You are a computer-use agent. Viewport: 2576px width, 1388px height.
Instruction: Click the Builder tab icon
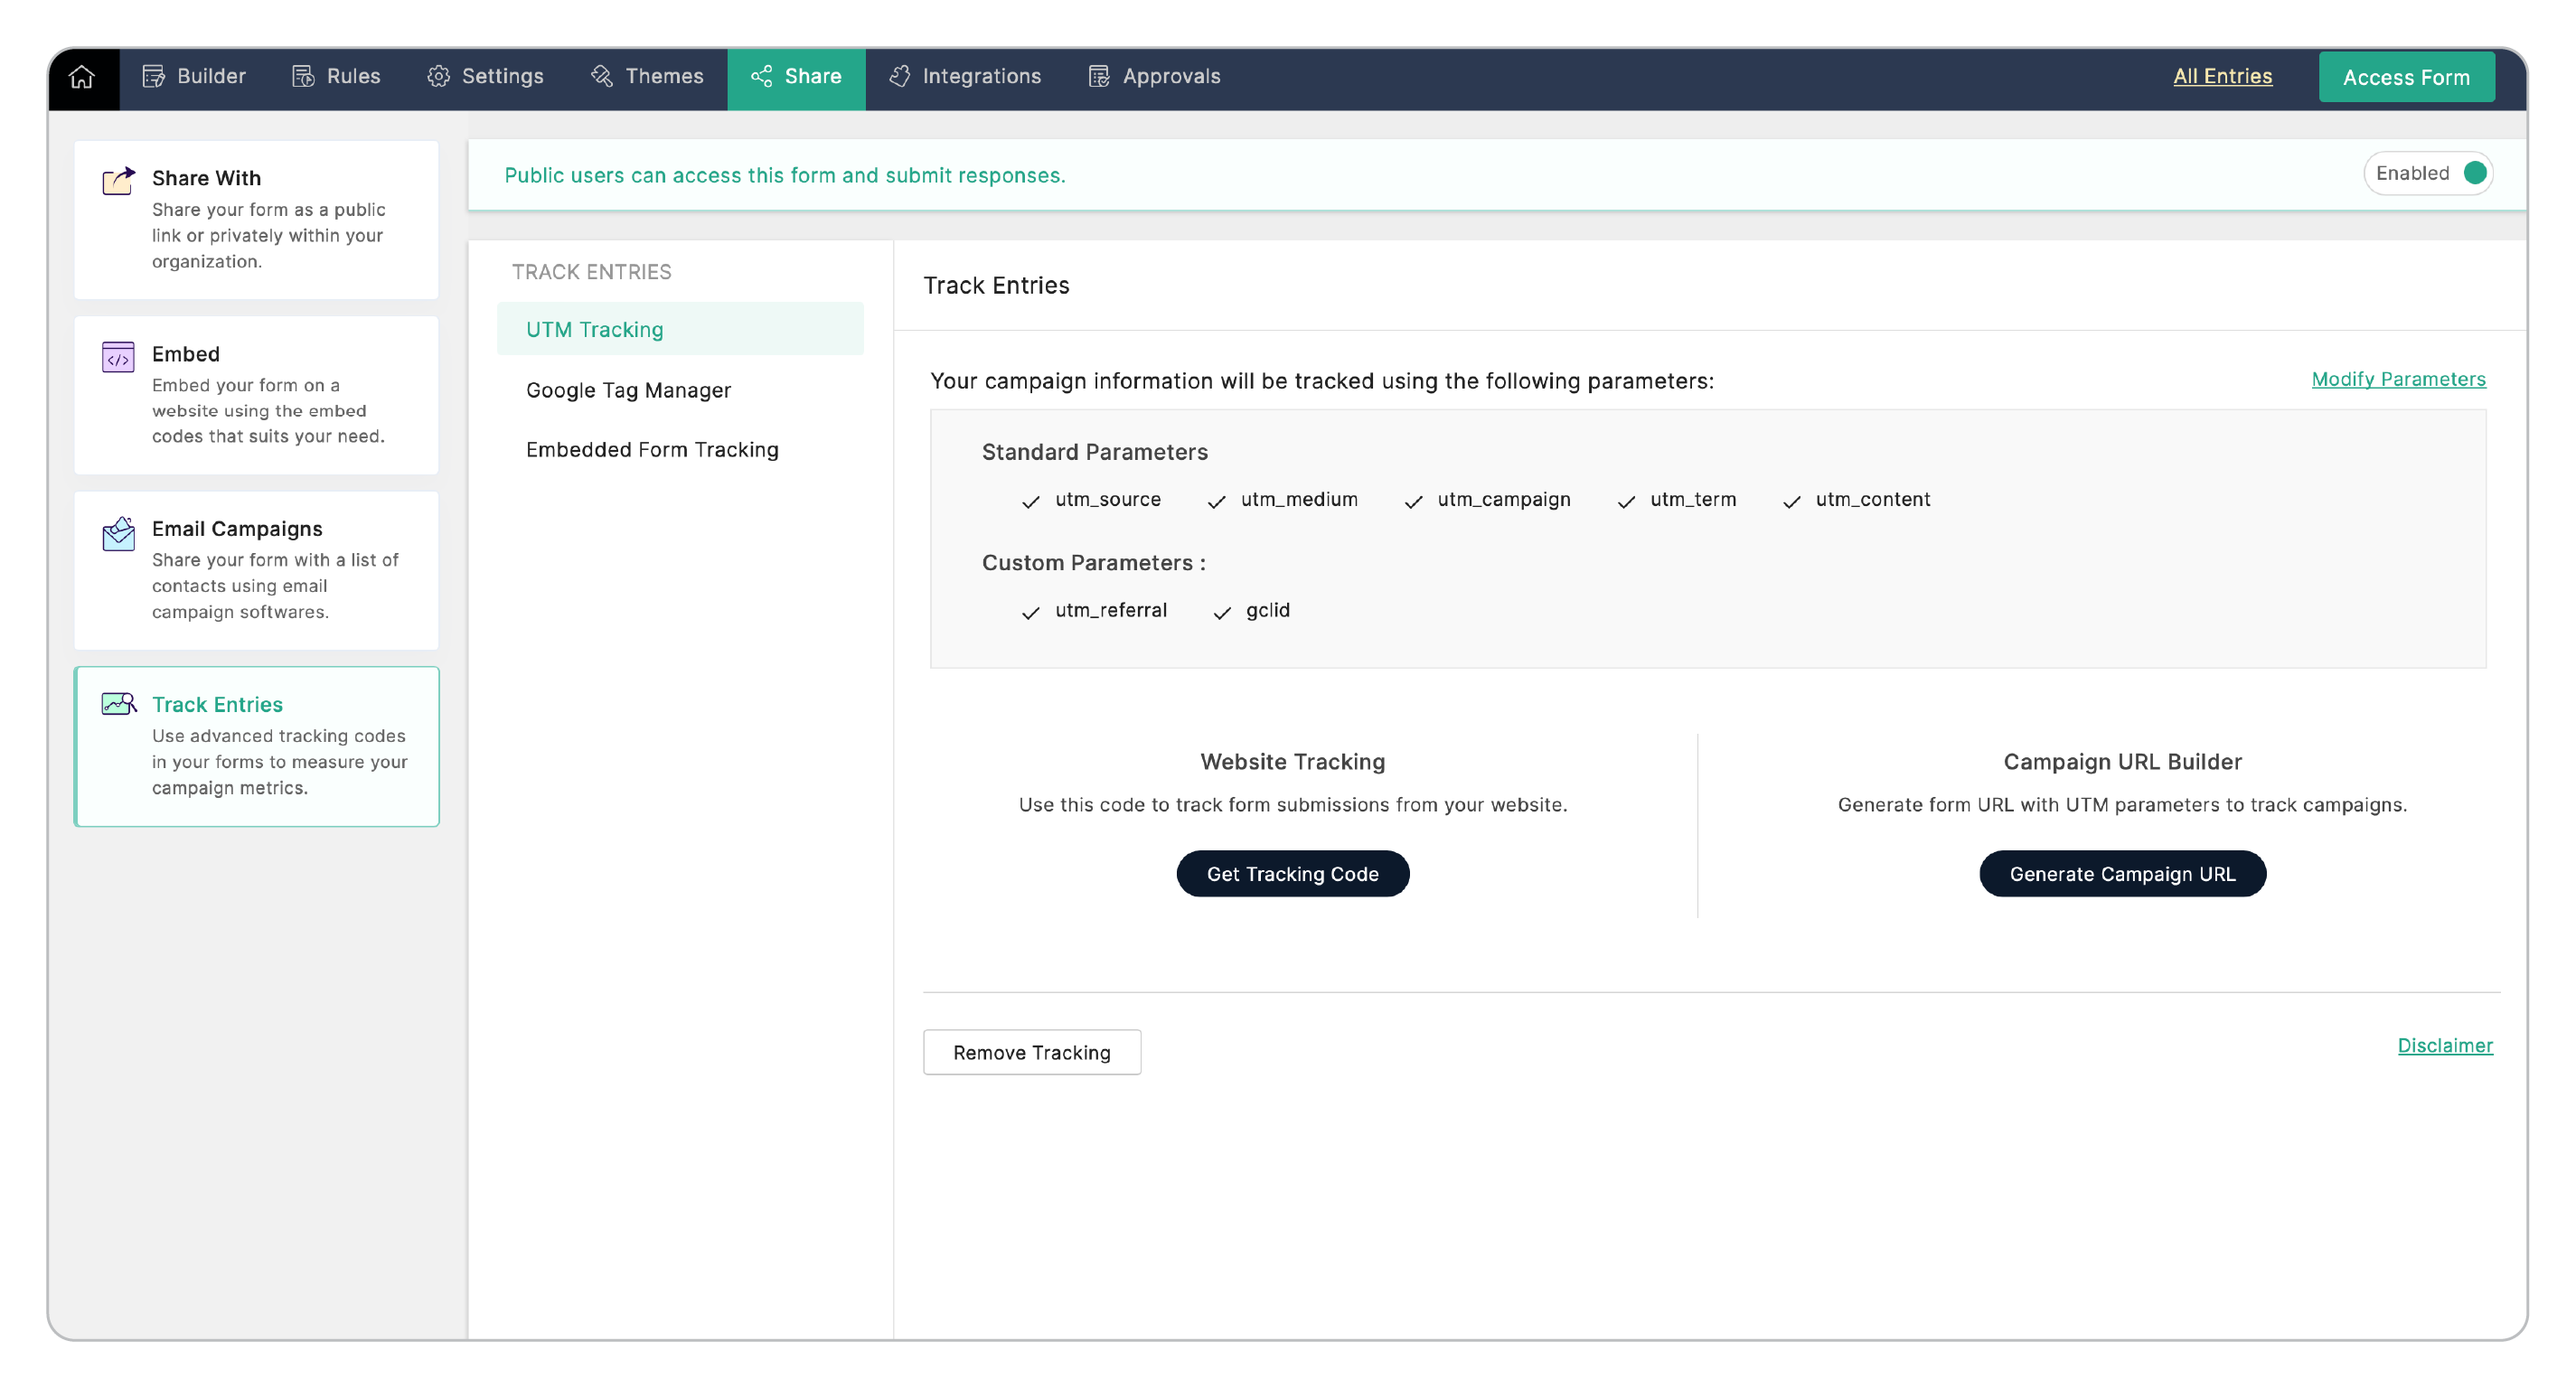pos(153,77)
